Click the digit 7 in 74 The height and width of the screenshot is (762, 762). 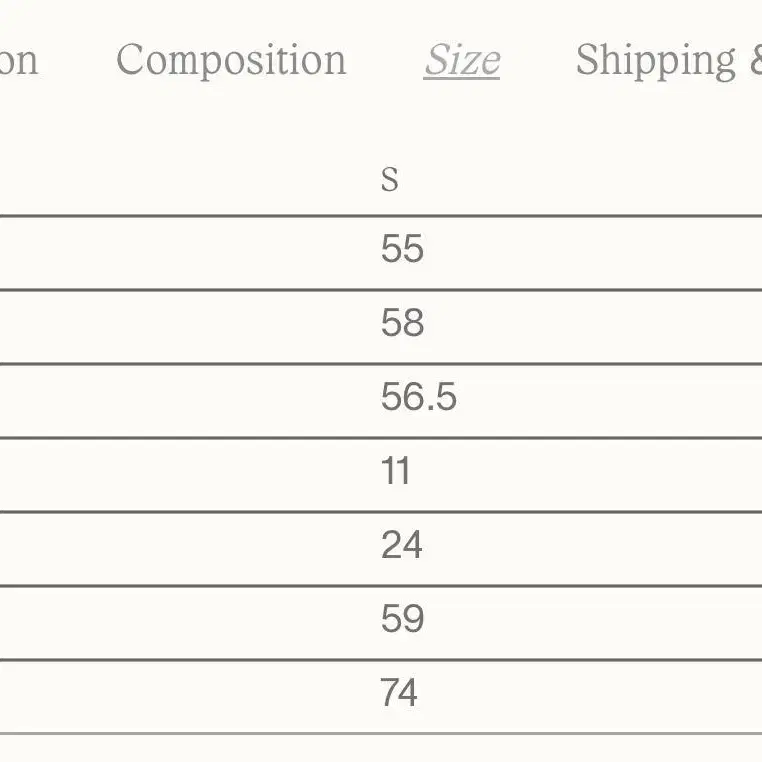tap(389, 693)
